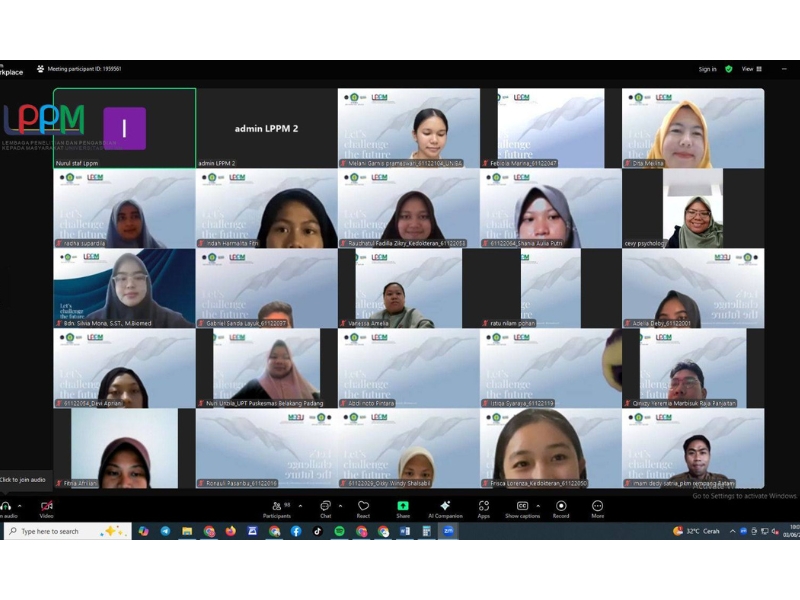Image resolution: width=800 pixels, height=600 pixels.
Task: Select Fitria Afriliani's video tile
Action: click(124, 448)
